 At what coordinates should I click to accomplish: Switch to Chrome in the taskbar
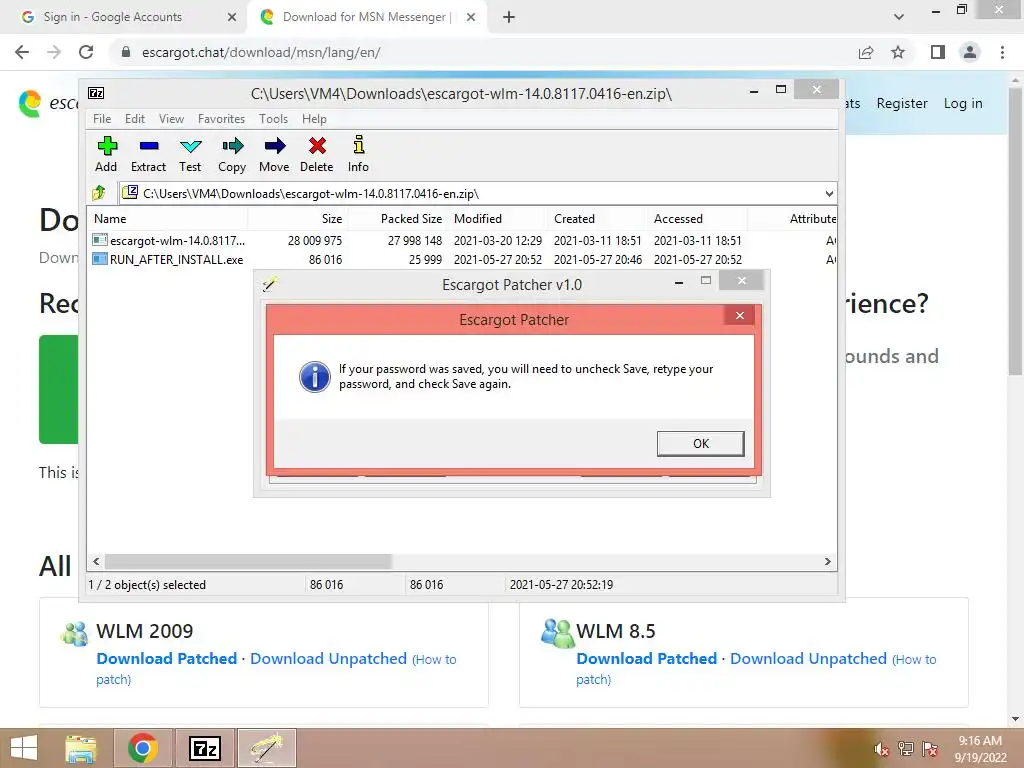tap(143, 748)
